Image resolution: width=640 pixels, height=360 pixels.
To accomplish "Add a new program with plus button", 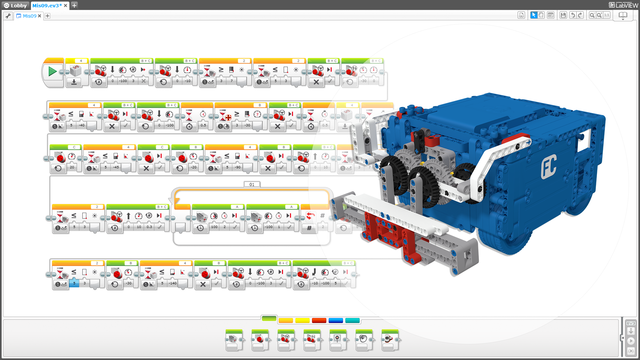I will coord(47,16).
